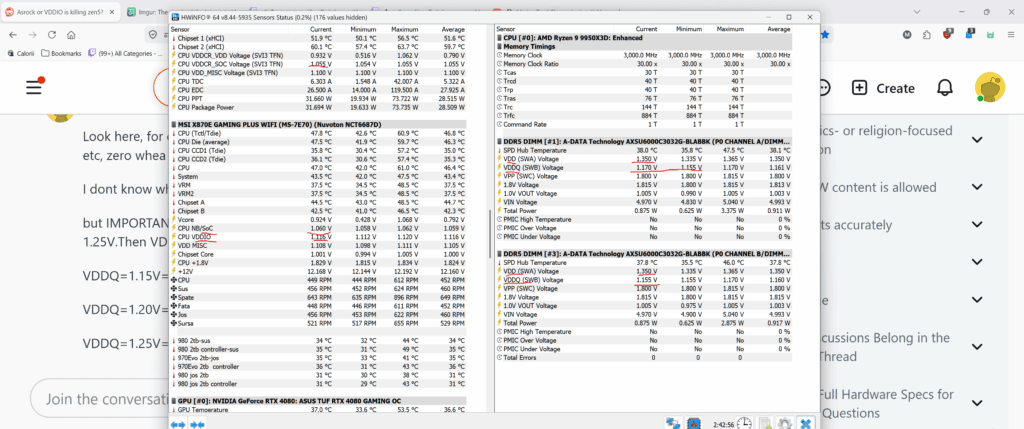Click the blue badge extension icon
The height and width of the screenshot is (429, 1024).
click(970, 34)
